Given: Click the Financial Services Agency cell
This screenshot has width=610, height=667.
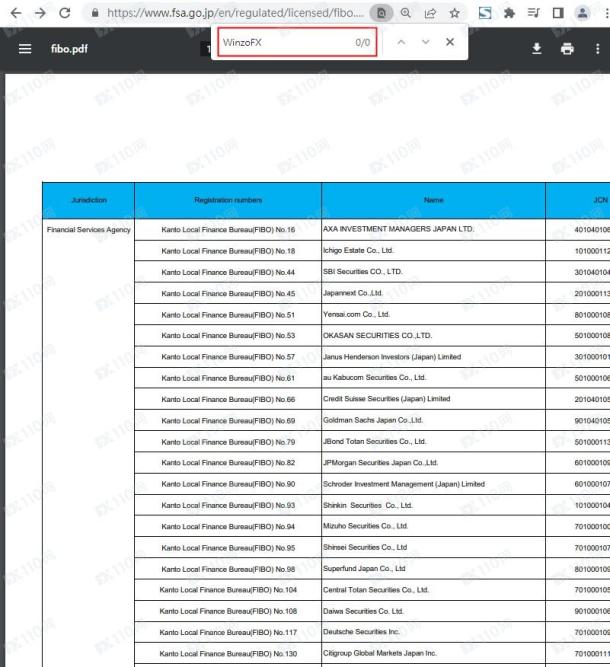Looking at the screenshot, I should point(88,230).
